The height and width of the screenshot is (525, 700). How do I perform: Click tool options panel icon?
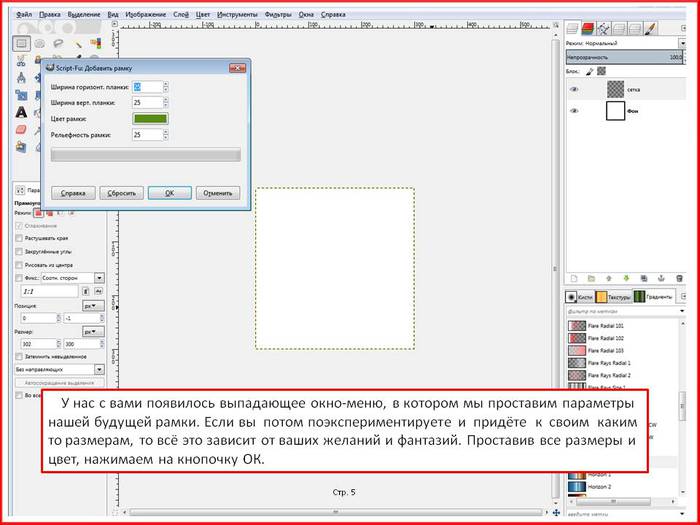click(20, 191)
